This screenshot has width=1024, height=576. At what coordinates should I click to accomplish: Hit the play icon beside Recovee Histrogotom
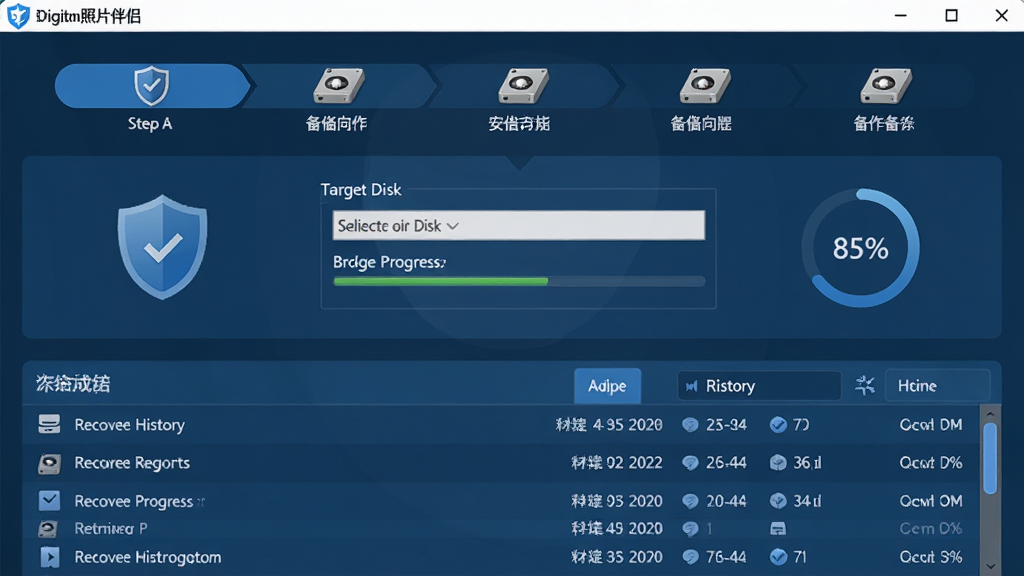(x=50, y=557)
